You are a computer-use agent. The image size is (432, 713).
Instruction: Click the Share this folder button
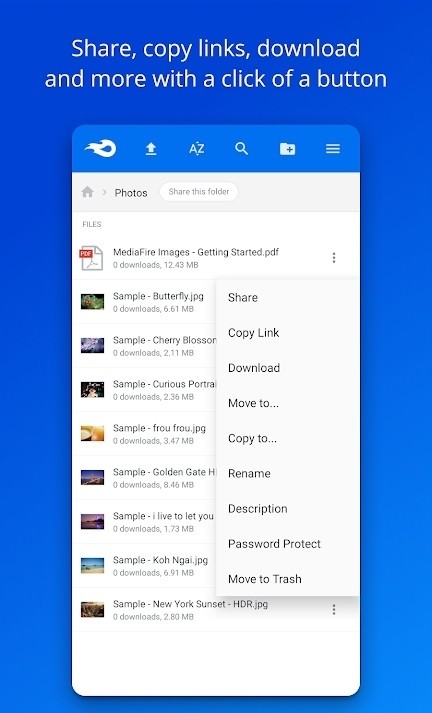tap(199, 192)
